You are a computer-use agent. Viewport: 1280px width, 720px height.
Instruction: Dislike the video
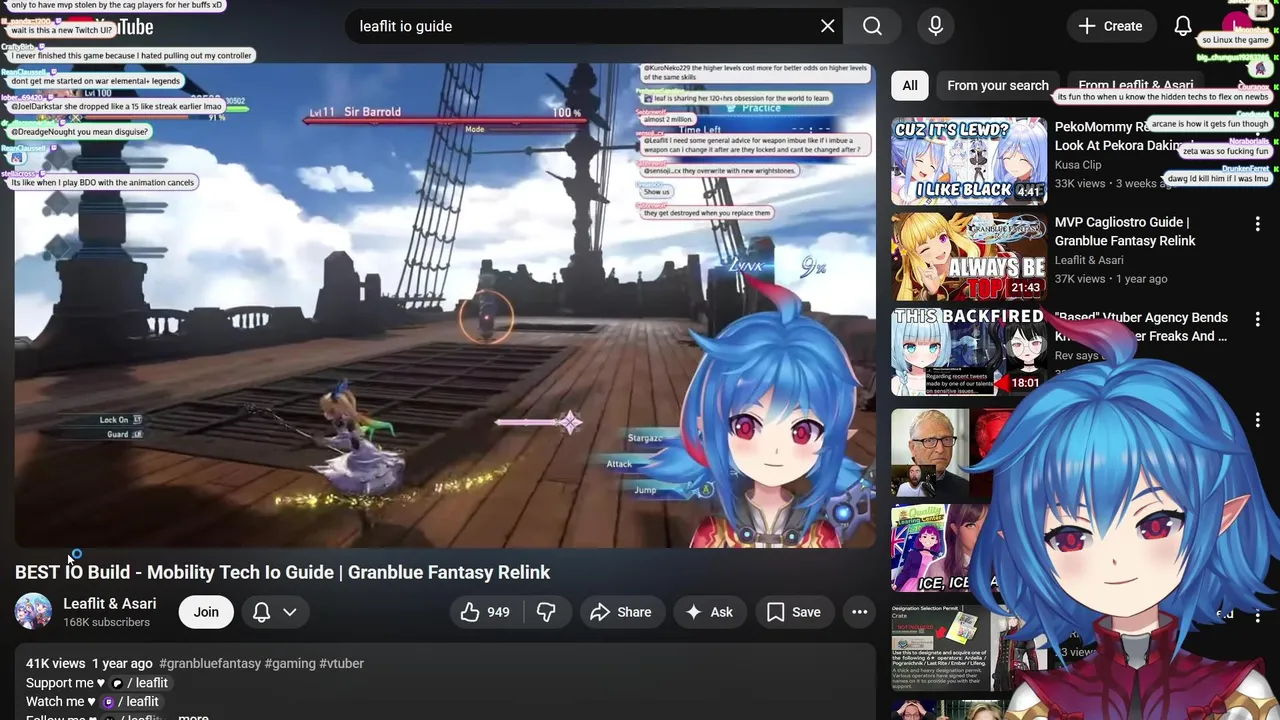[x=546, y=612]
